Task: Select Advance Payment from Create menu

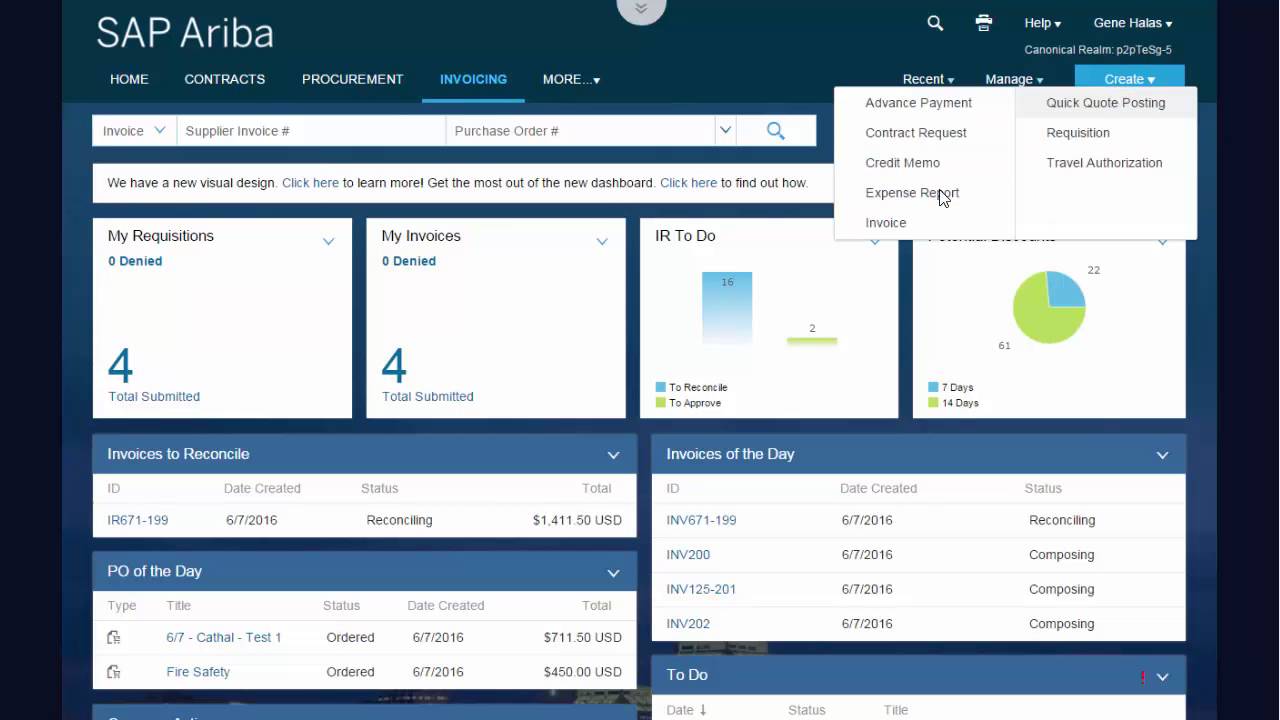Action: pyautogui.click(x=919, y=103)
